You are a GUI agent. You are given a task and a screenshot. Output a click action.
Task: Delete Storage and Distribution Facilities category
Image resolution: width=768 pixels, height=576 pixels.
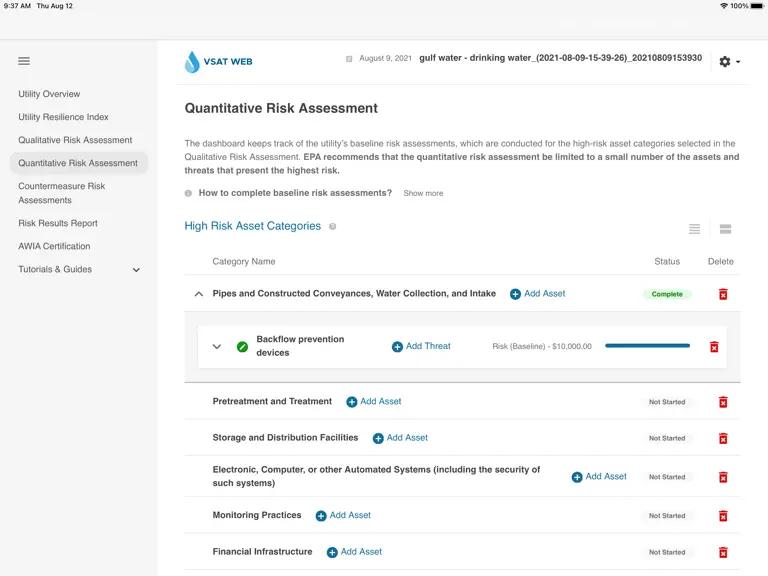coord(723,438)
